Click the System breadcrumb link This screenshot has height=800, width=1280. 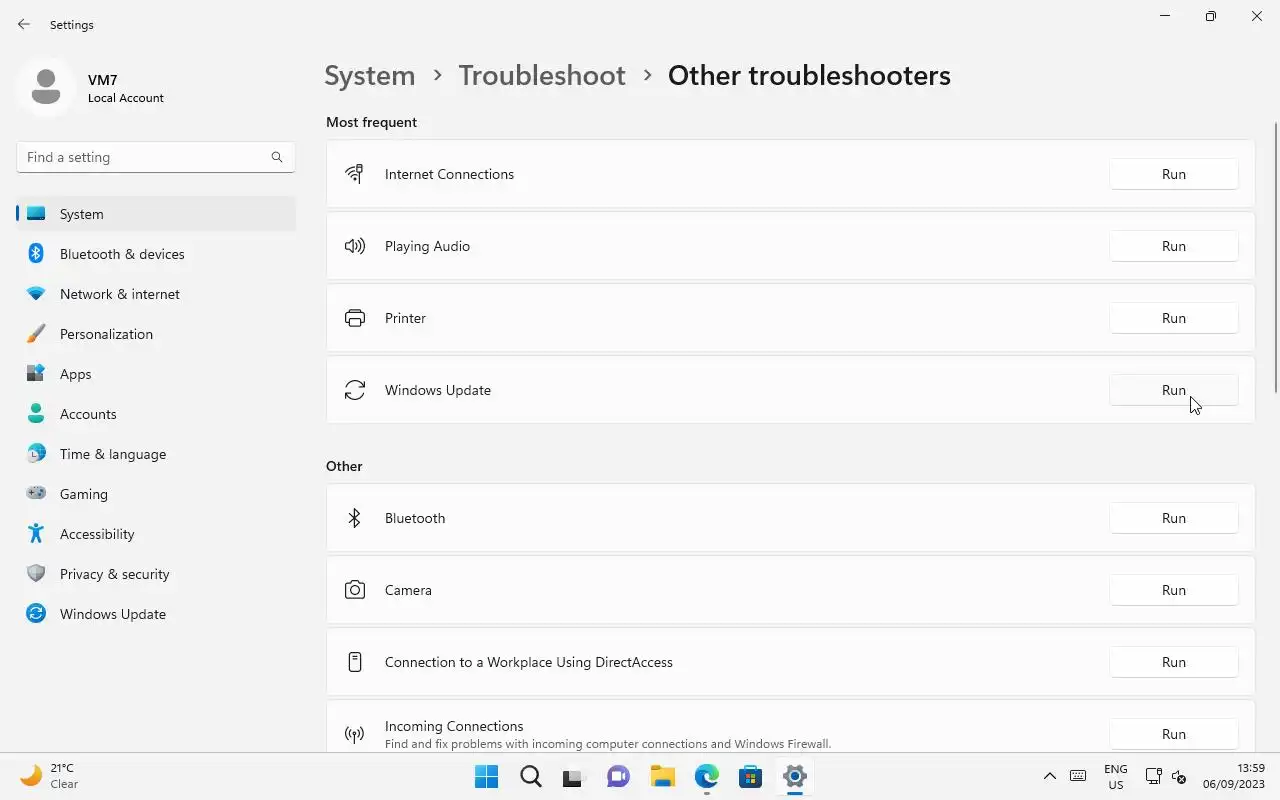370,75
